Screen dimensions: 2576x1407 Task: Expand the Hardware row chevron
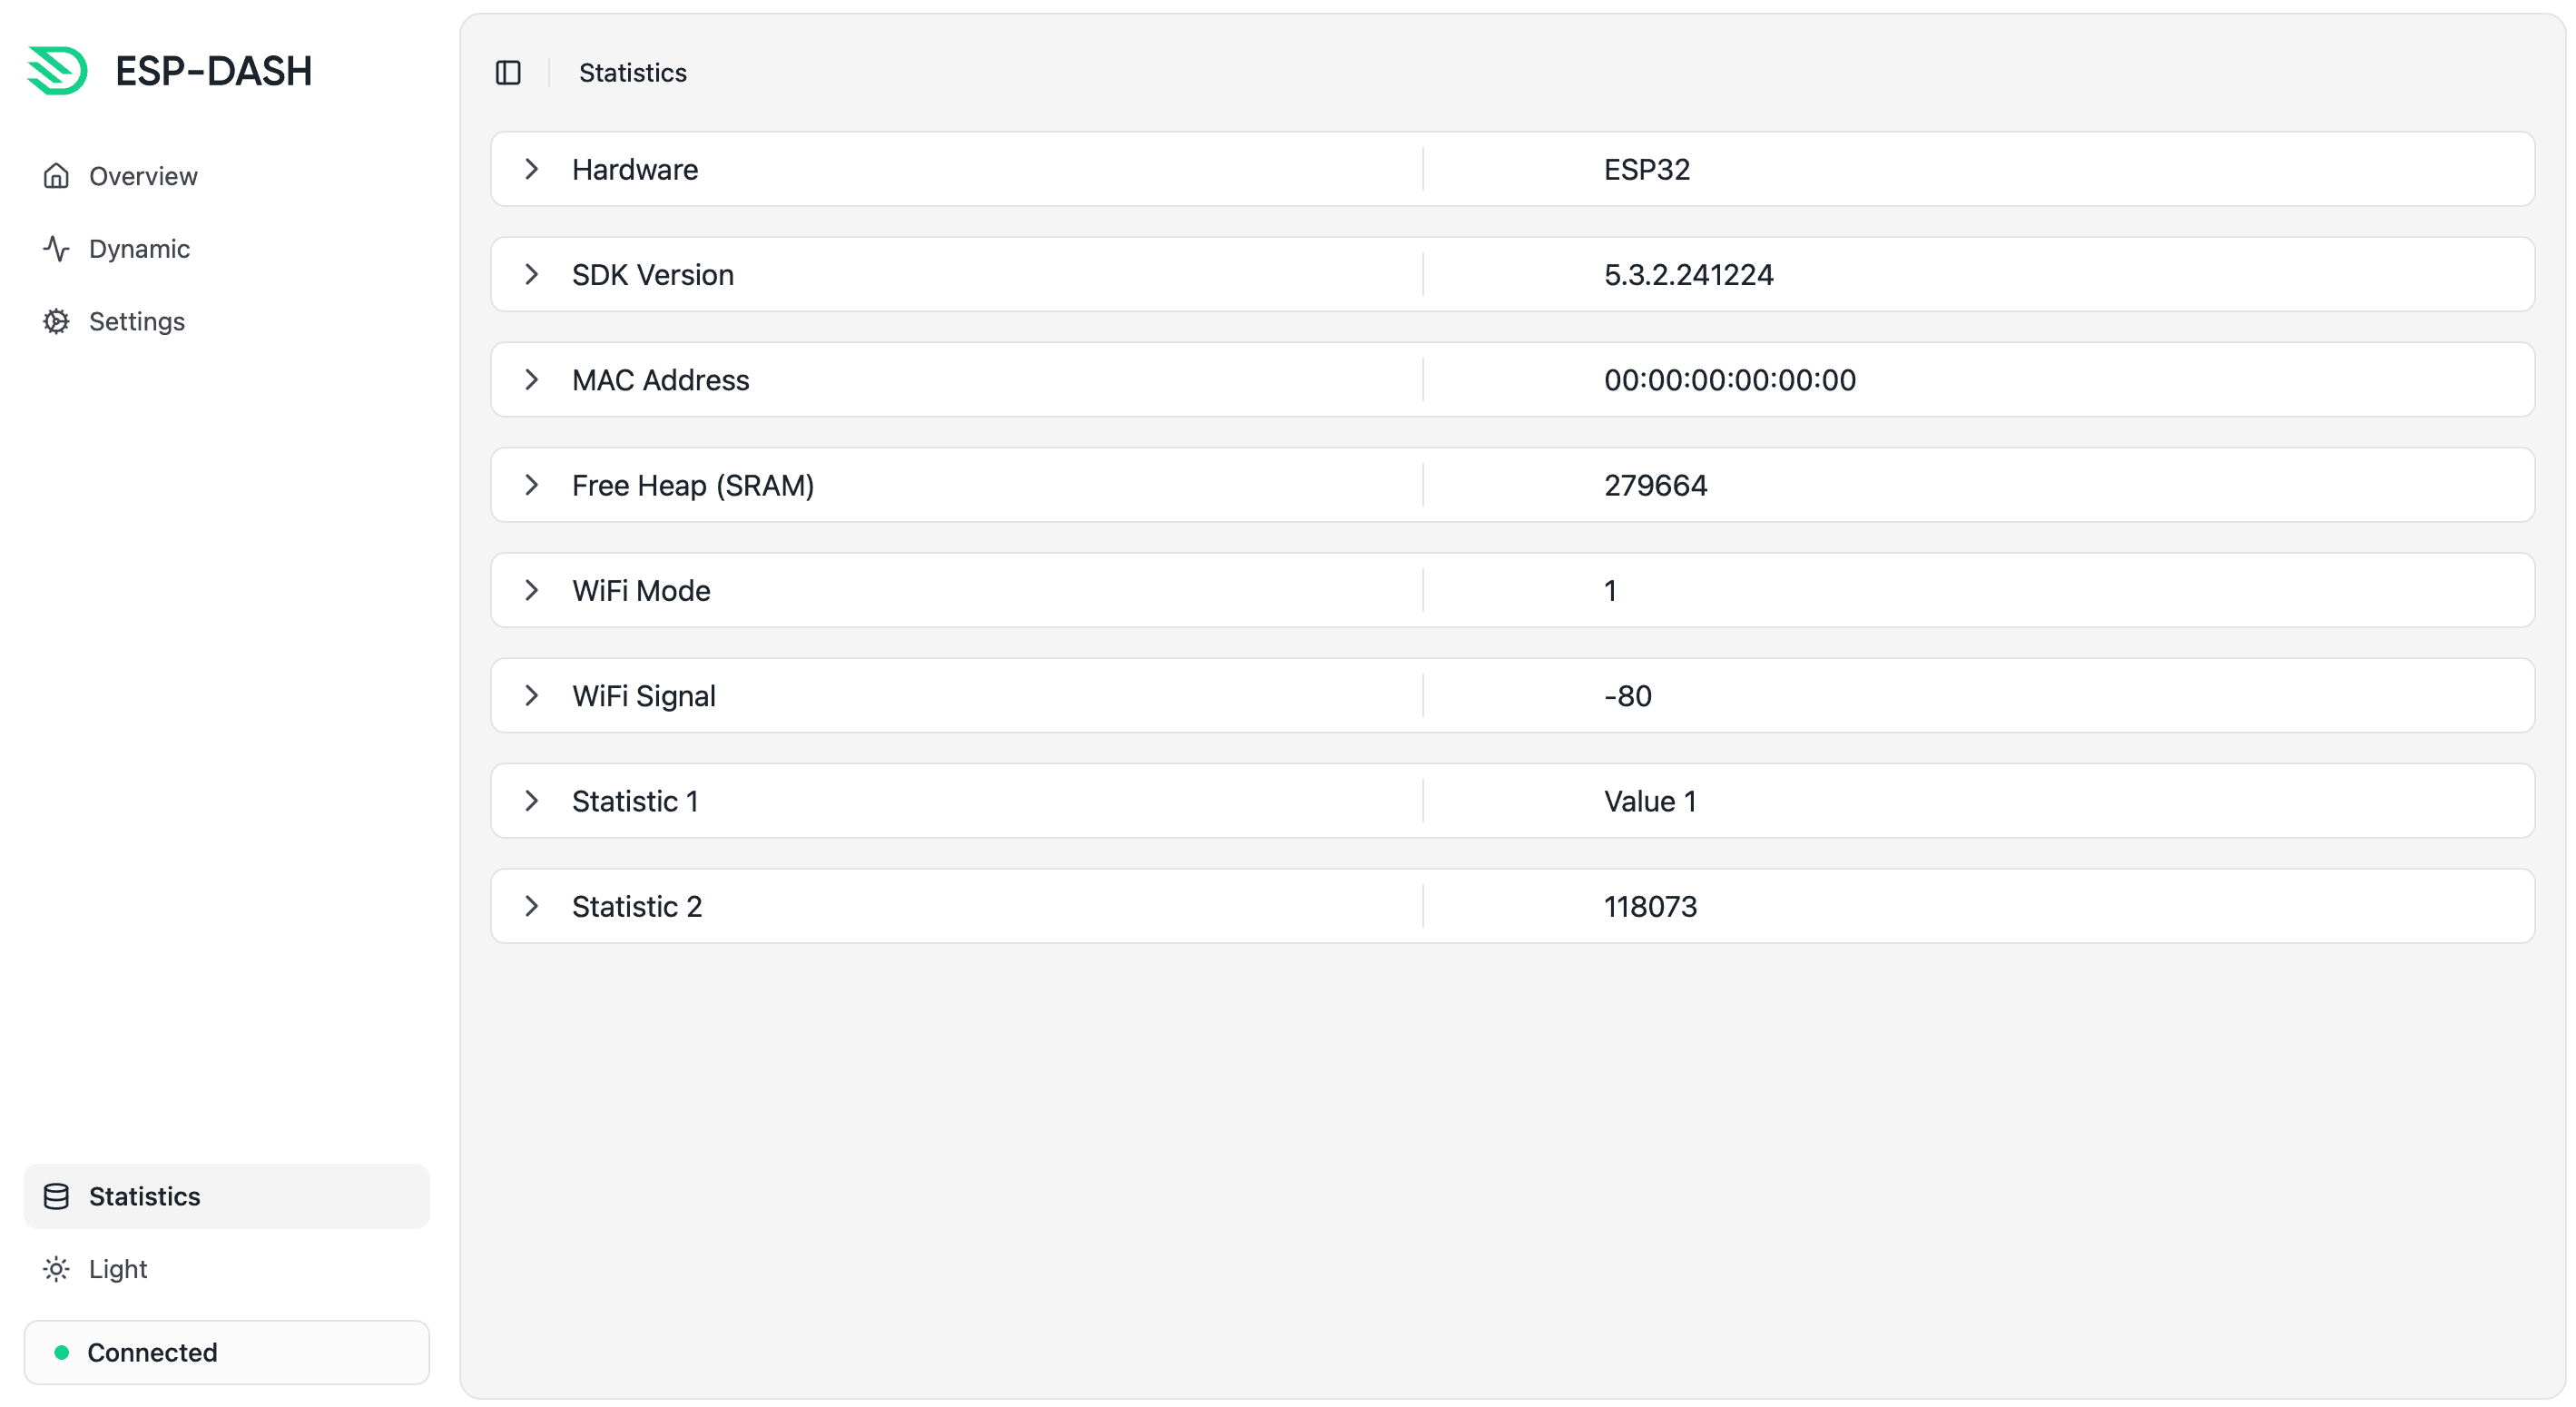coord(532,169)
